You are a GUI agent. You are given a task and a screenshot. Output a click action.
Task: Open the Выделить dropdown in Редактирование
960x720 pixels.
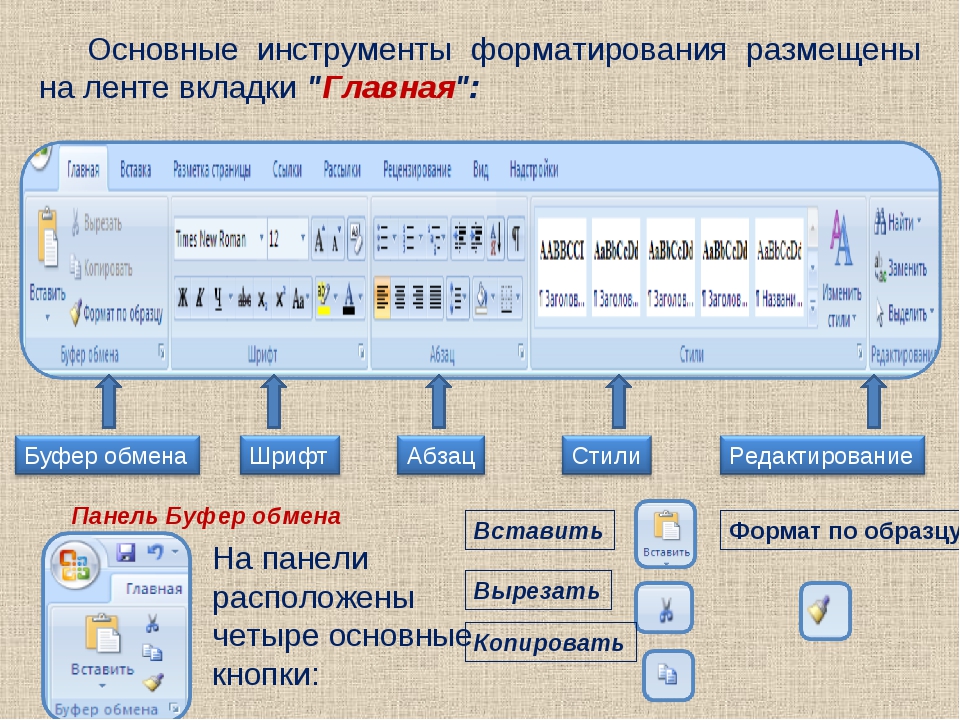pos(905,314)
